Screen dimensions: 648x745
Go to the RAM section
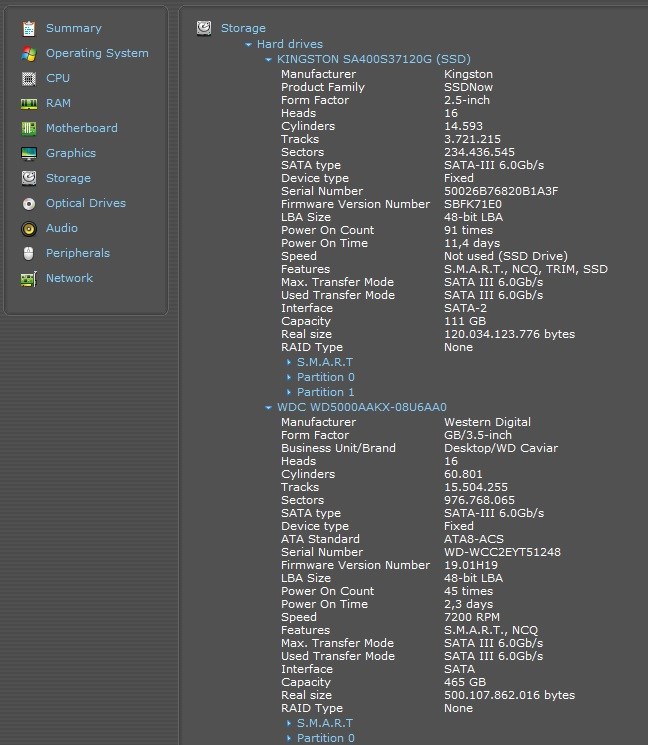coord(58,103)
